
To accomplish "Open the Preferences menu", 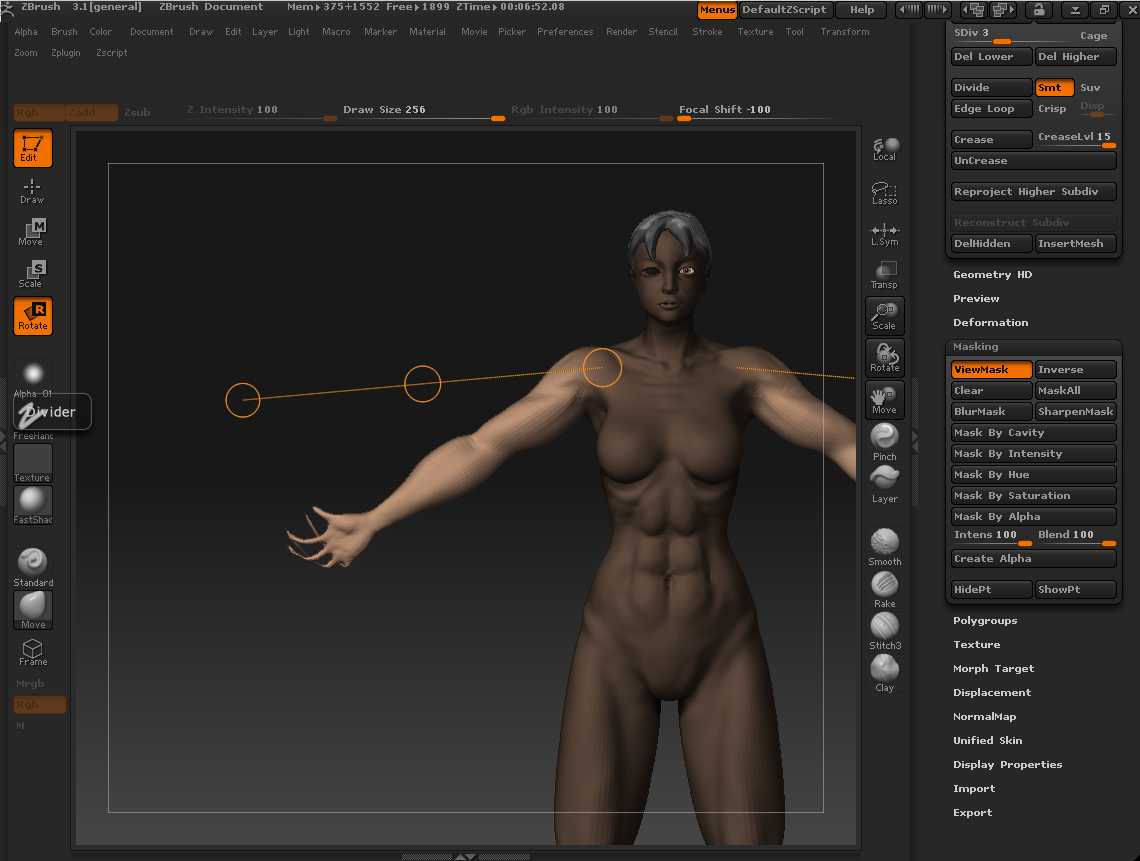I will coord(565,32).
